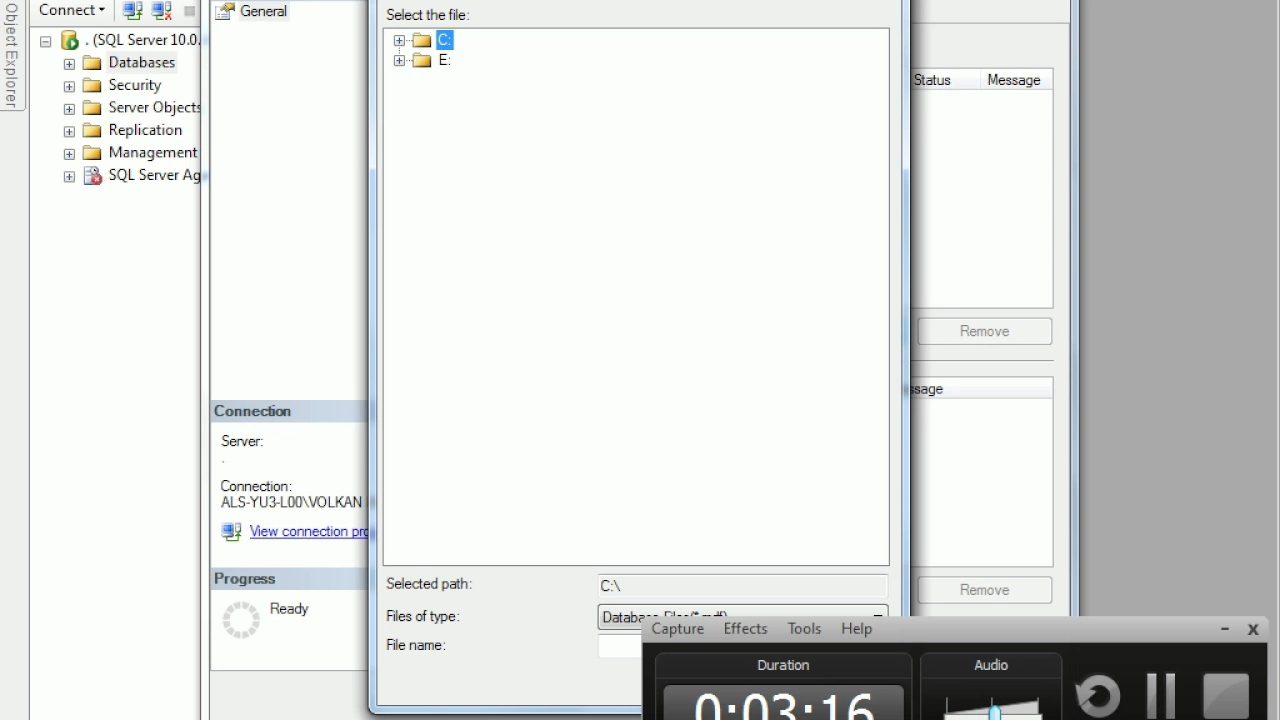Open the recorder's Effects menu
The width and height of the screenshot is (1280, 720).
click(745, 629)
